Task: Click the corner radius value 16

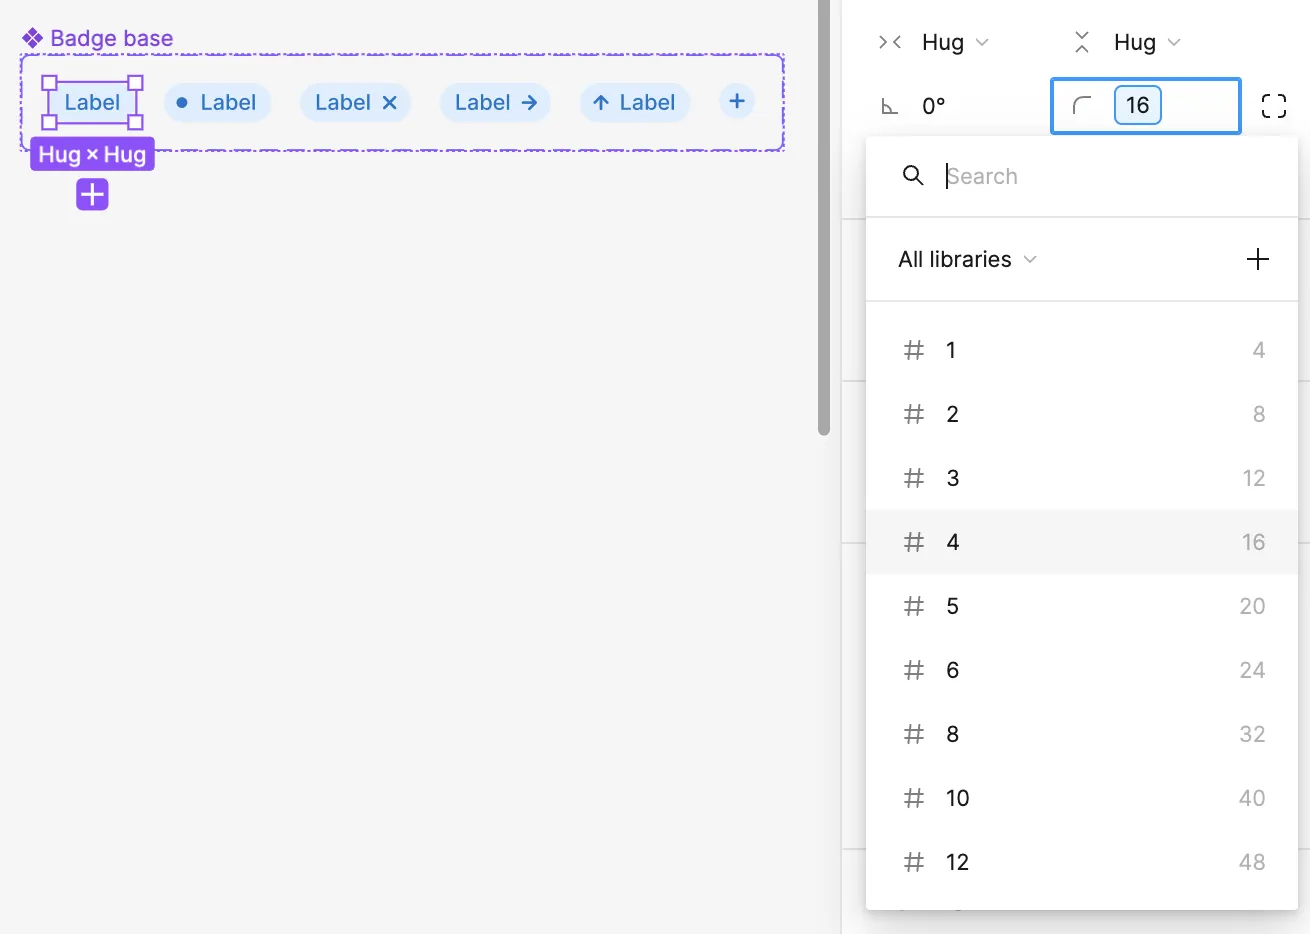Action: (1138, 106)
